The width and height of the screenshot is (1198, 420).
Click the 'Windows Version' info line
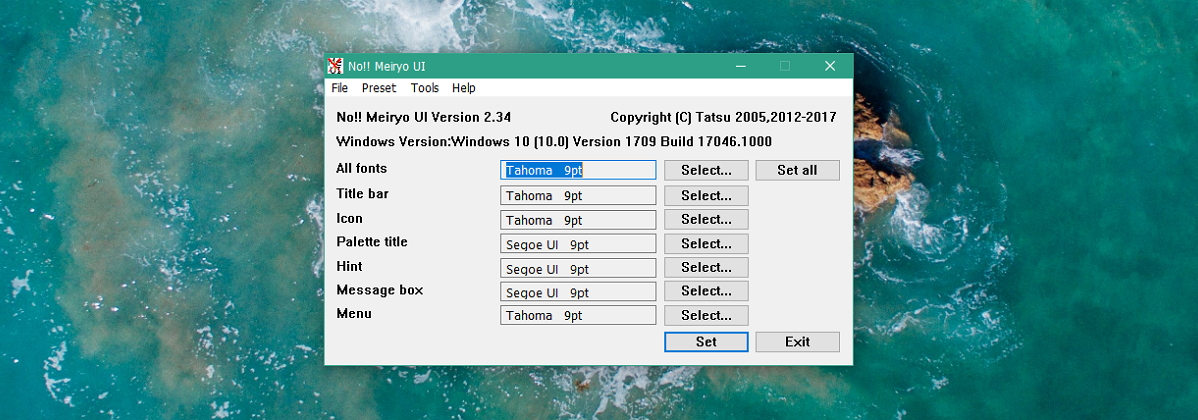(554, 142)
